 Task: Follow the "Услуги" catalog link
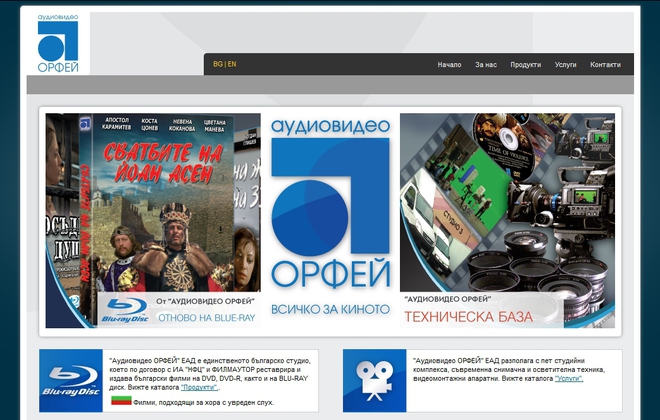pos(569,378)
